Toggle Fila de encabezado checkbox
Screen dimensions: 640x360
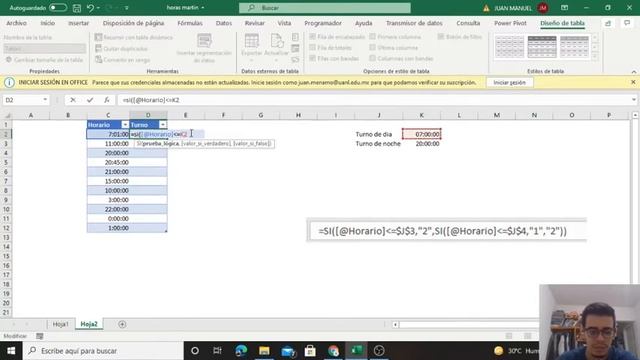pyautogui.click(x=312, y=37)
